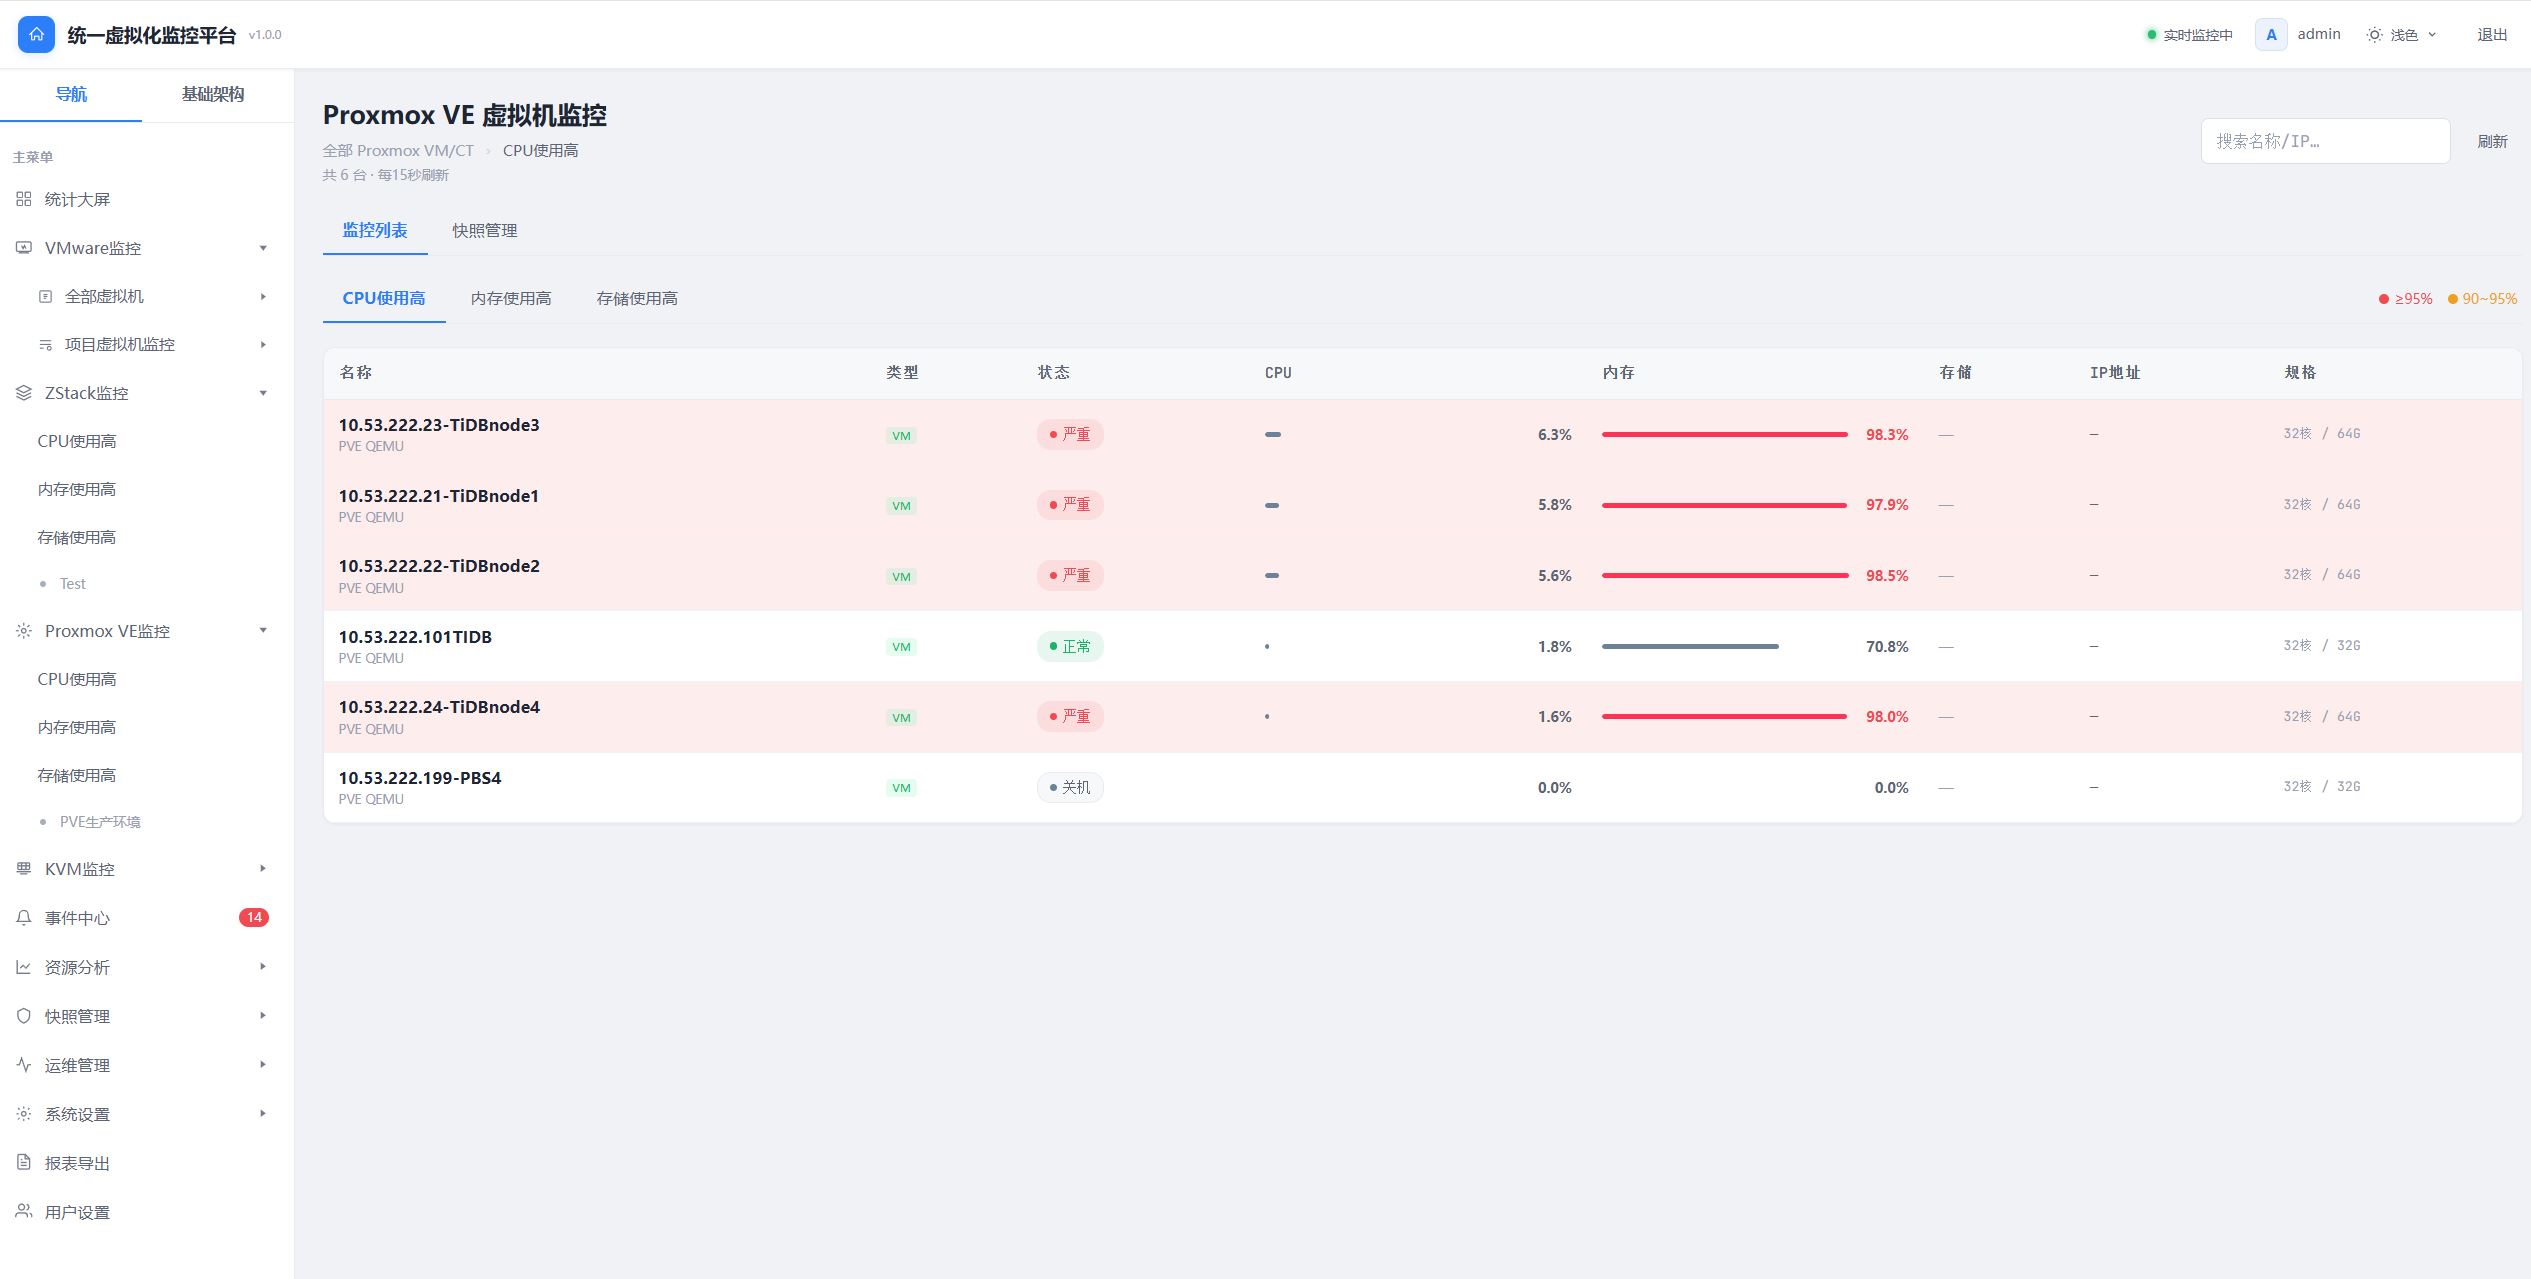Switch to the 快照管理 tab
2531x1279 pixels.
click(485, 230)
